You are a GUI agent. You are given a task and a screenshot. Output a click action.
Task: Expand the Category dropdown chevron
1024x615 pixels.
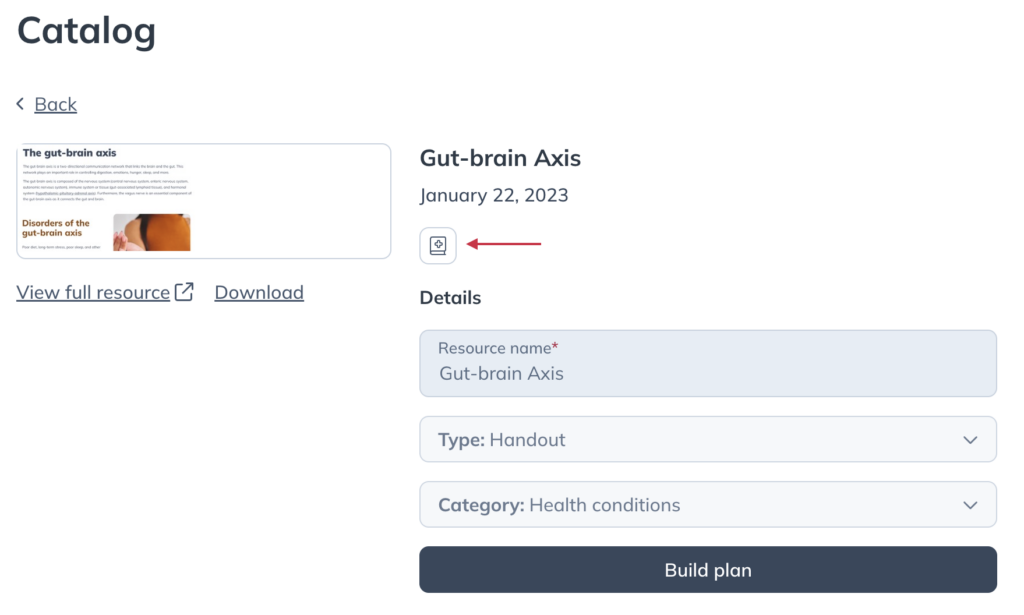point(970,505)
